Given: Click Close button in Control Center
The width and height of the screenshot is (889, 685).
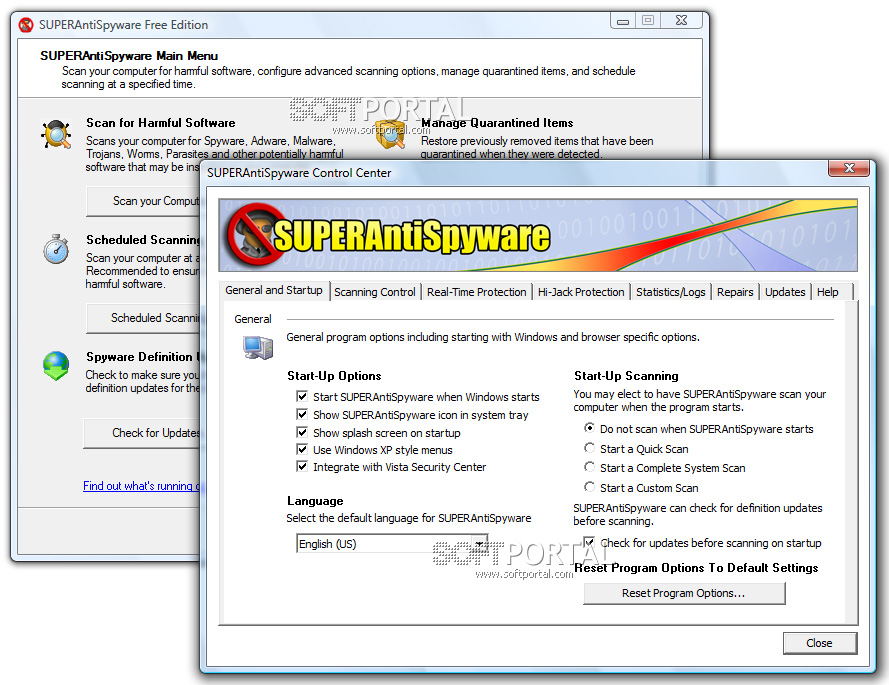Looking at the screenshot, I should point(819,643).
